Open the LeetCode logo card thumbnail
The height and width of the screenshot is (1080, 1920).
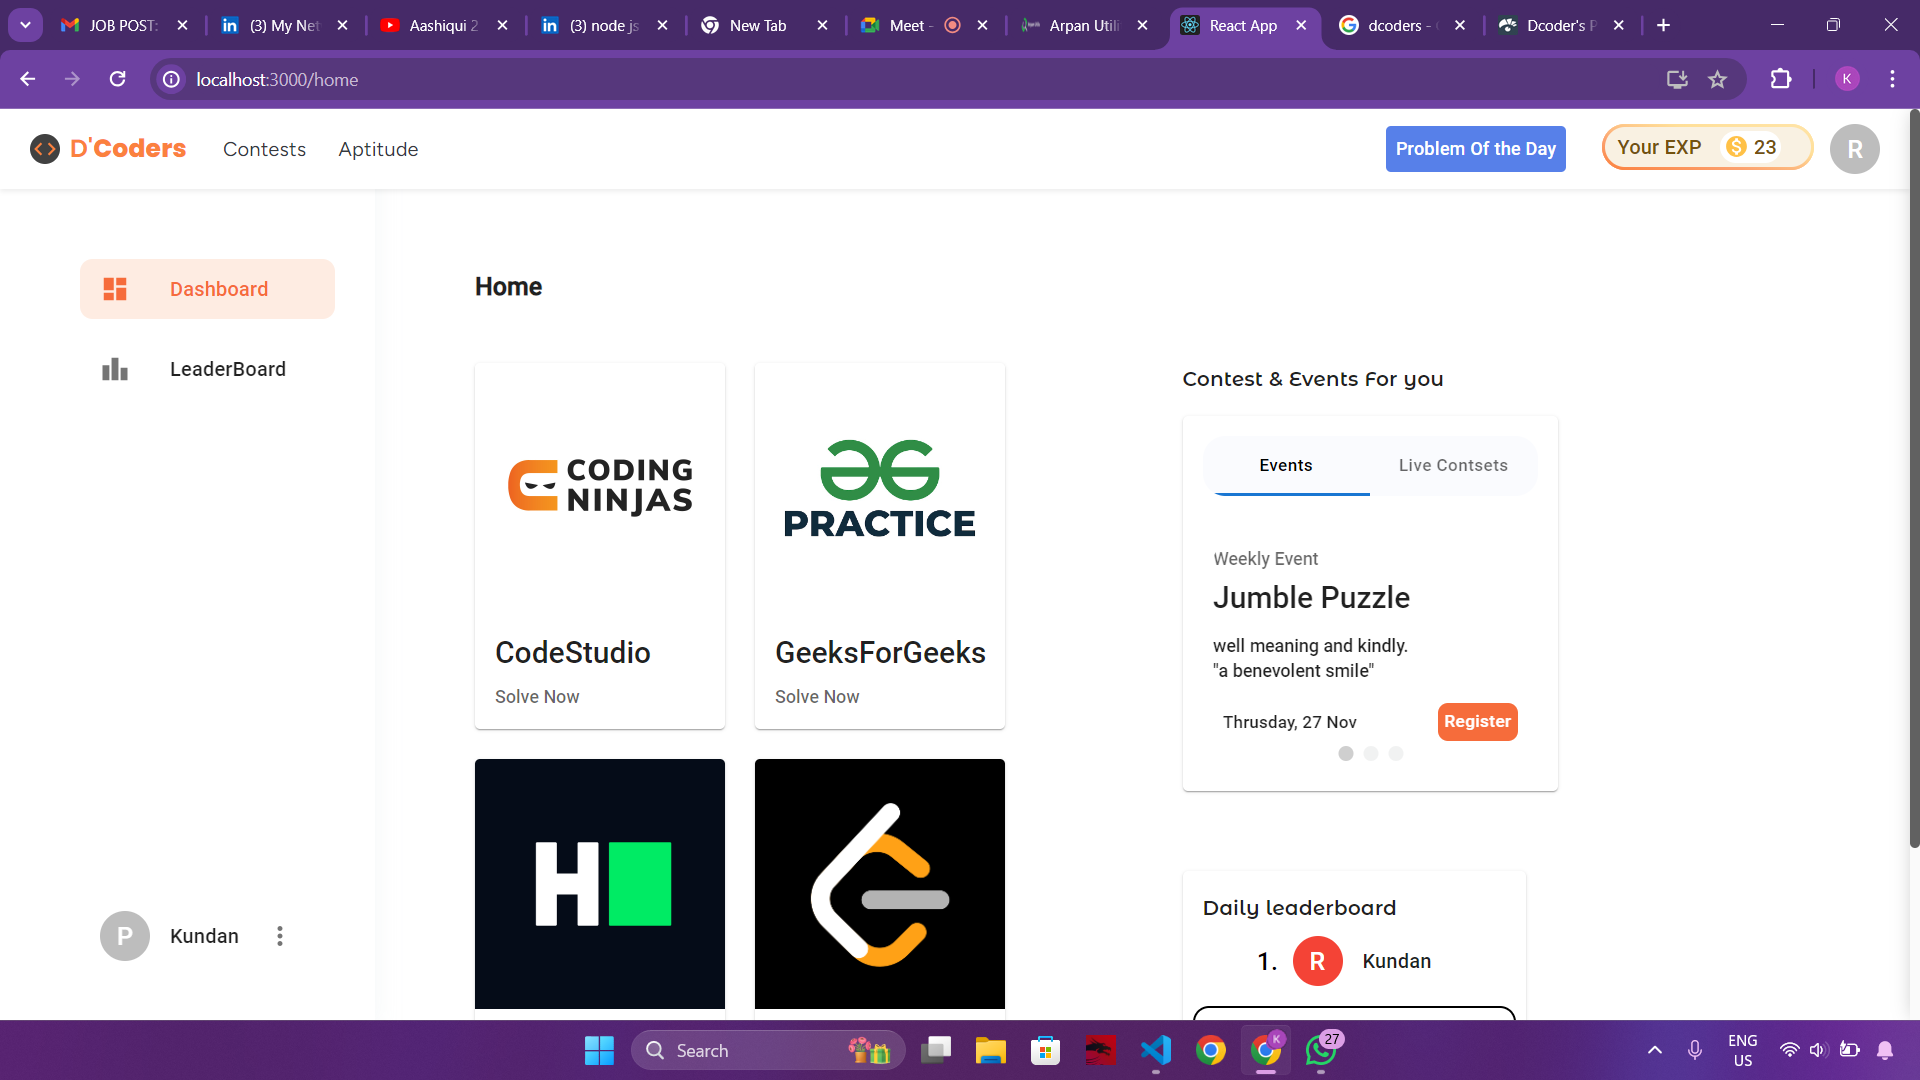(879, 884)
